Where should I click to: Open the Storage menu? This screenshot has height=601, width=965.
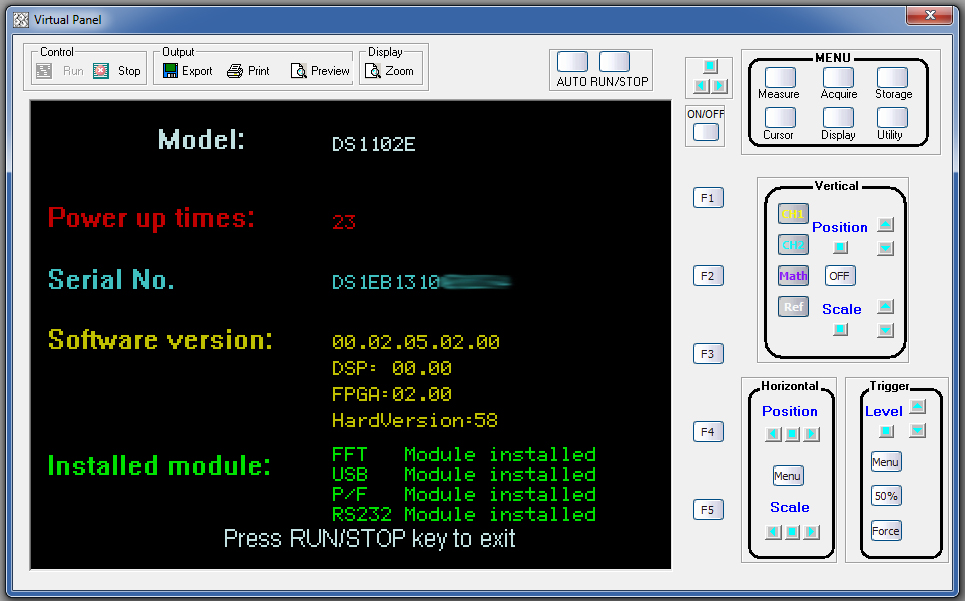tap(892, 78)
